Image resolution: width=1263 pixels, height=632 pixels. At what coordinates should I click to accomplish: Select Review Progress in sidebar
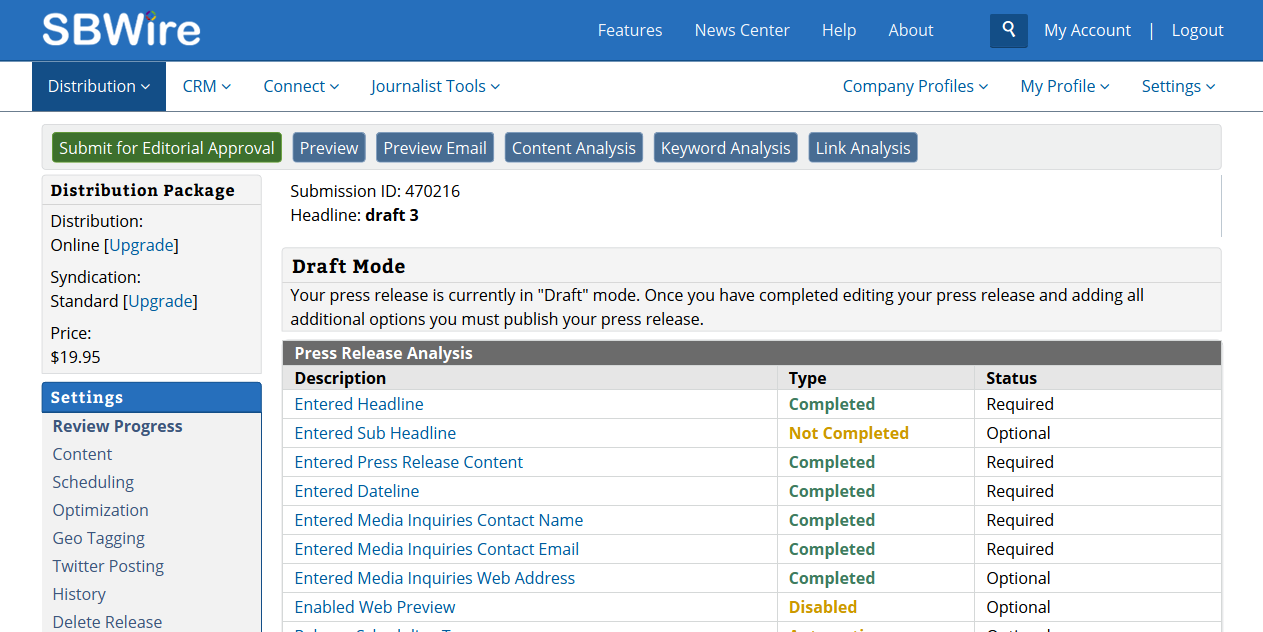(118, 426)
